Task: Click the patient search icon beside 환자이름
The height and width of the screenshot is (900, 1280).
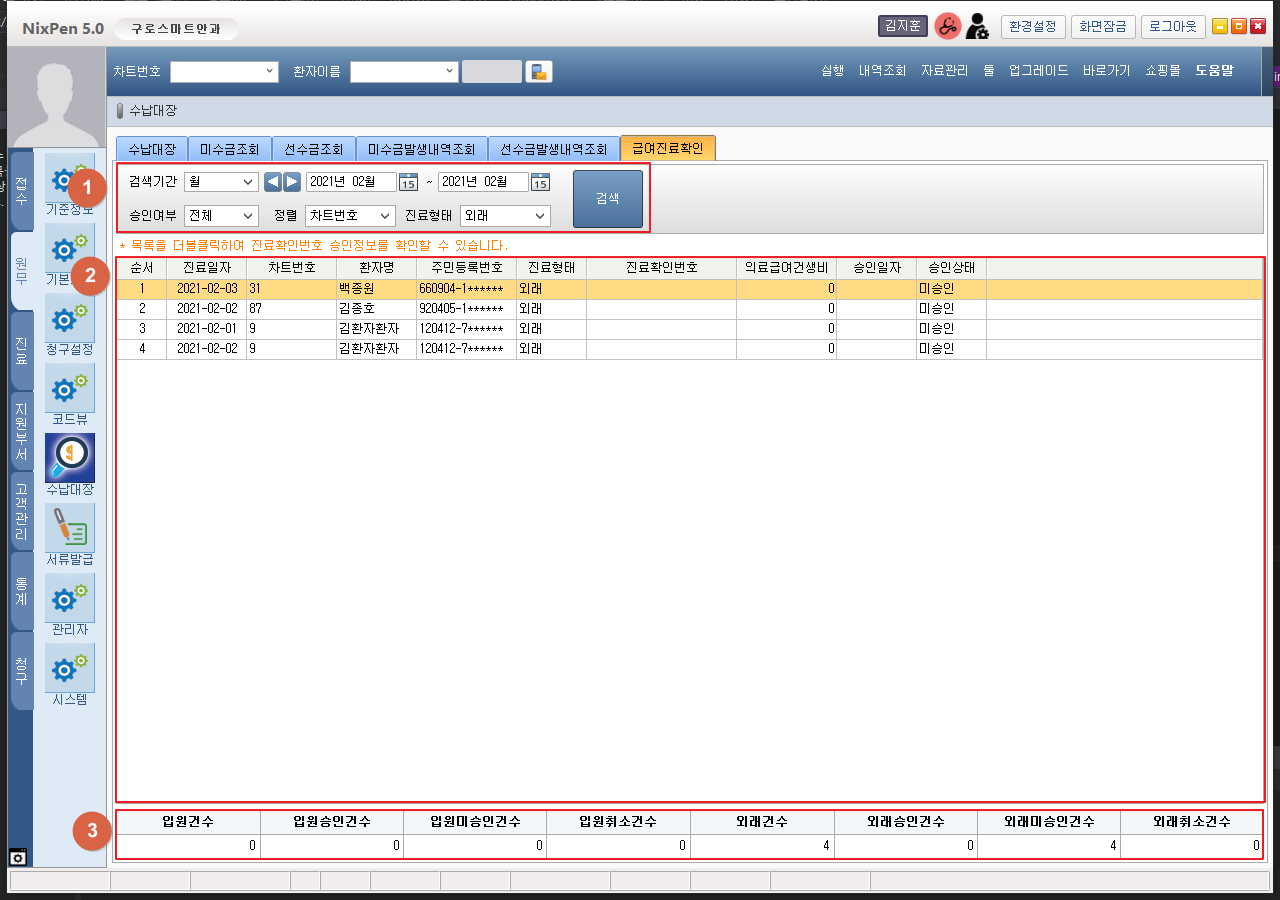Action: point(539,72)
